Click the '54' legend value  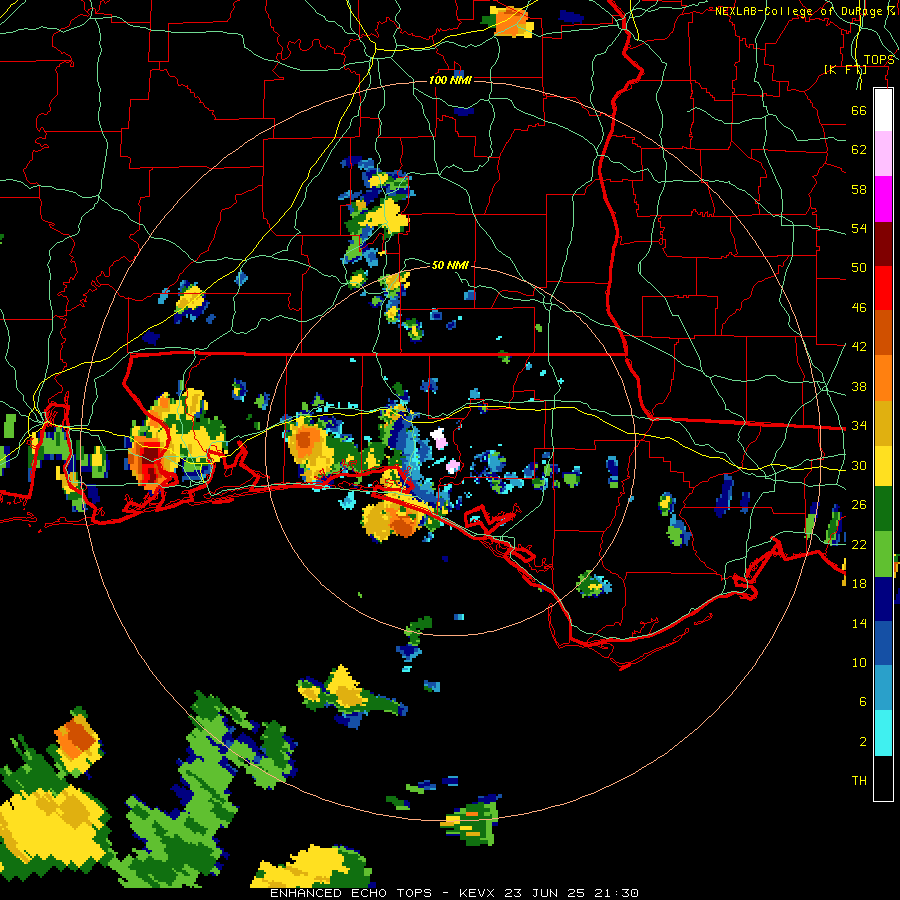(x=859, y=228)
